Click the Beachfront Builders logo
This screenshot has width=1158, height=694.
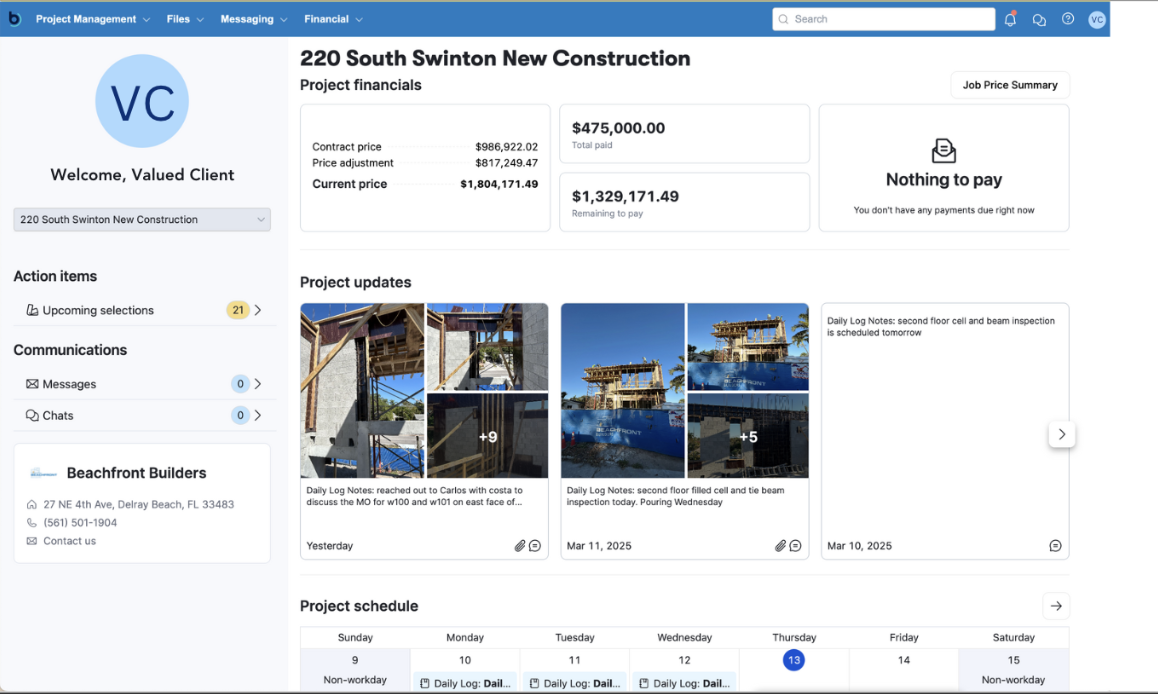click(x=43, y=473)
